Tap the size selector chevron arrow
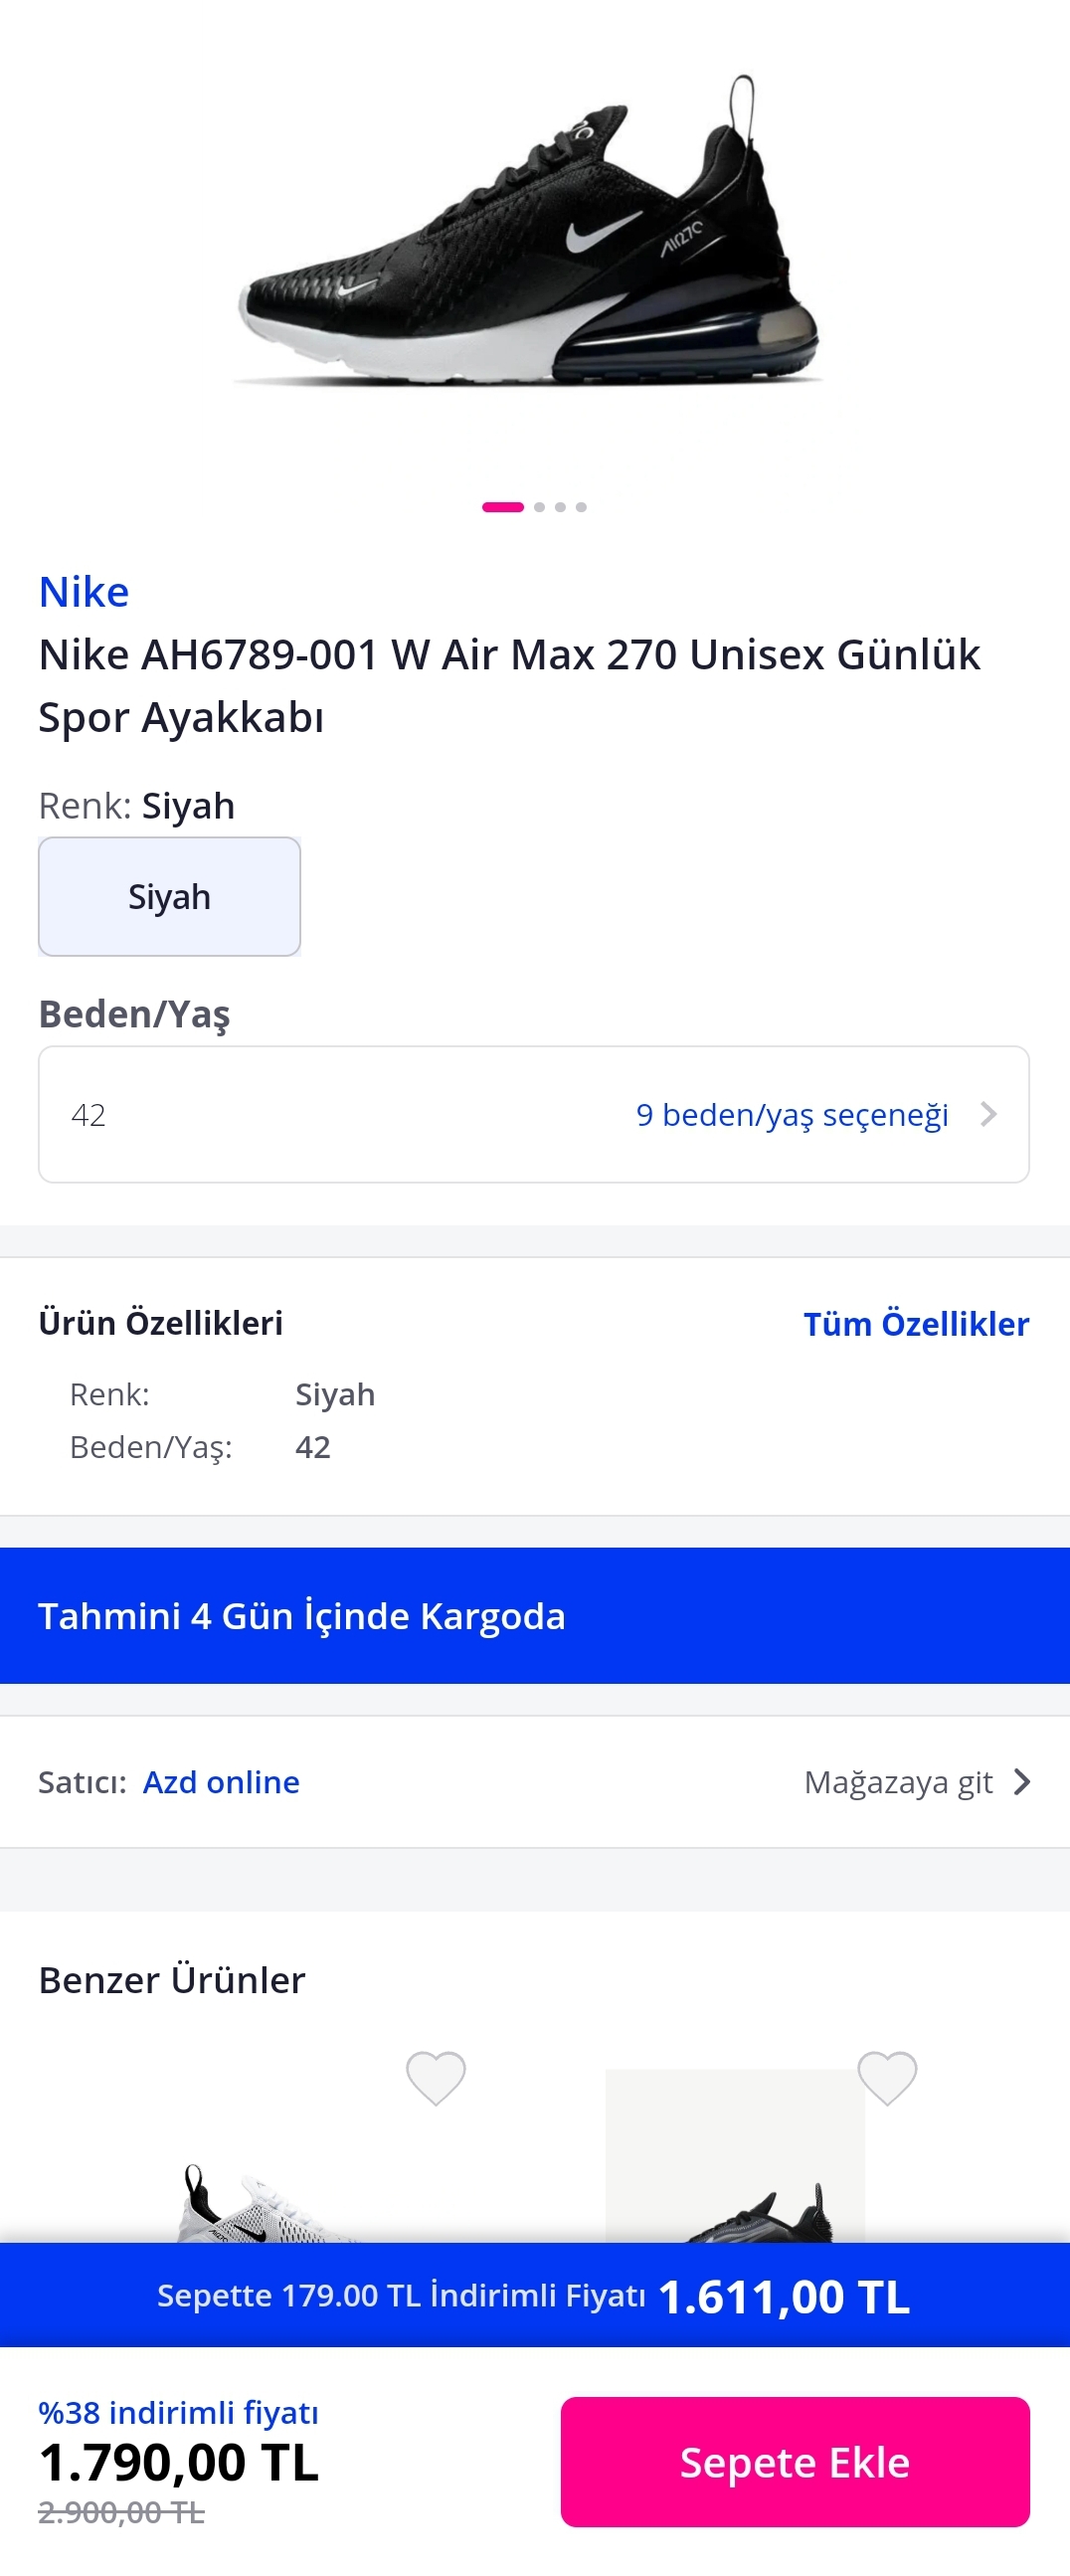The image size is (1070, 2576). pos(989,1114)
